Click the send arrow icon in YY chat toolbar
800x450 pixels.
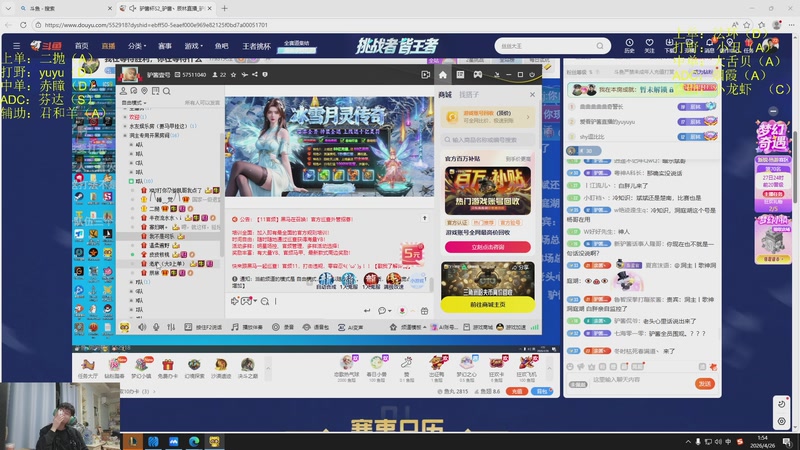367,311
